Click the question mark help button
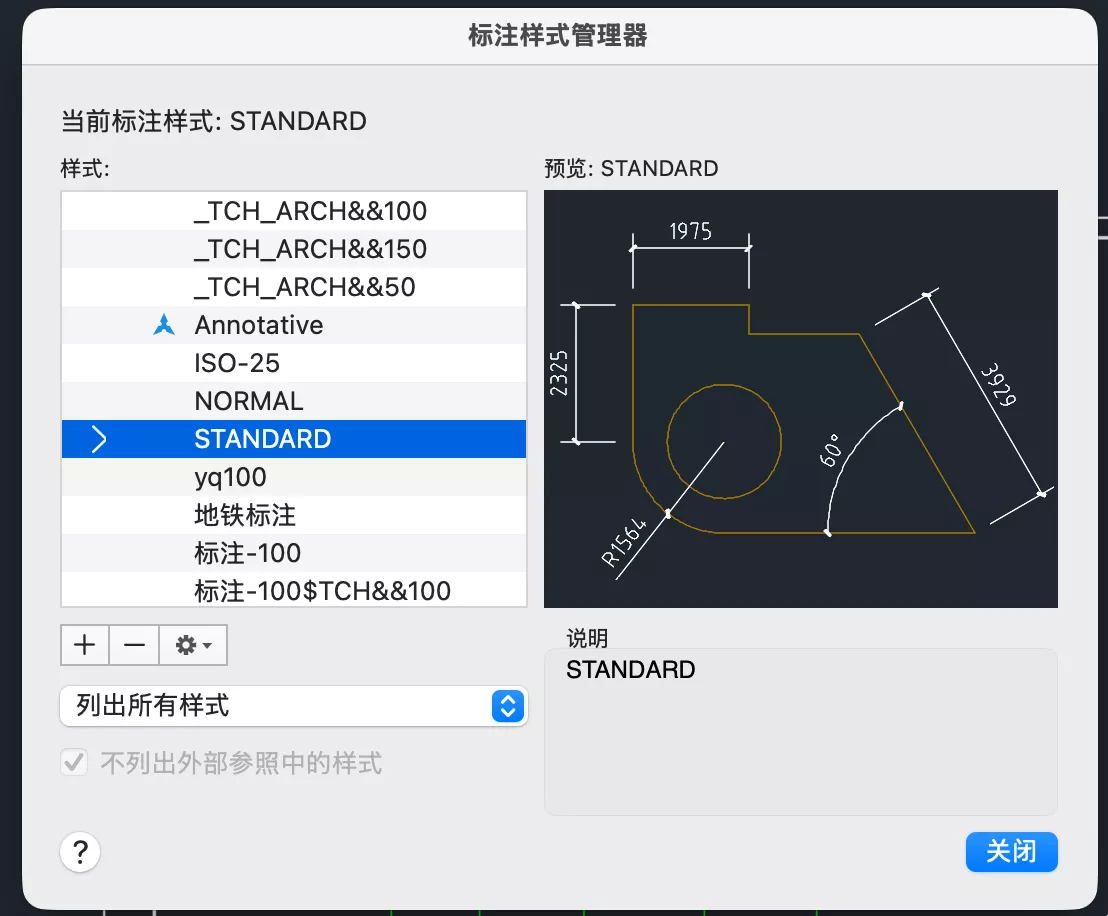Screen dimensions: 1108x916 coord(81,853)
